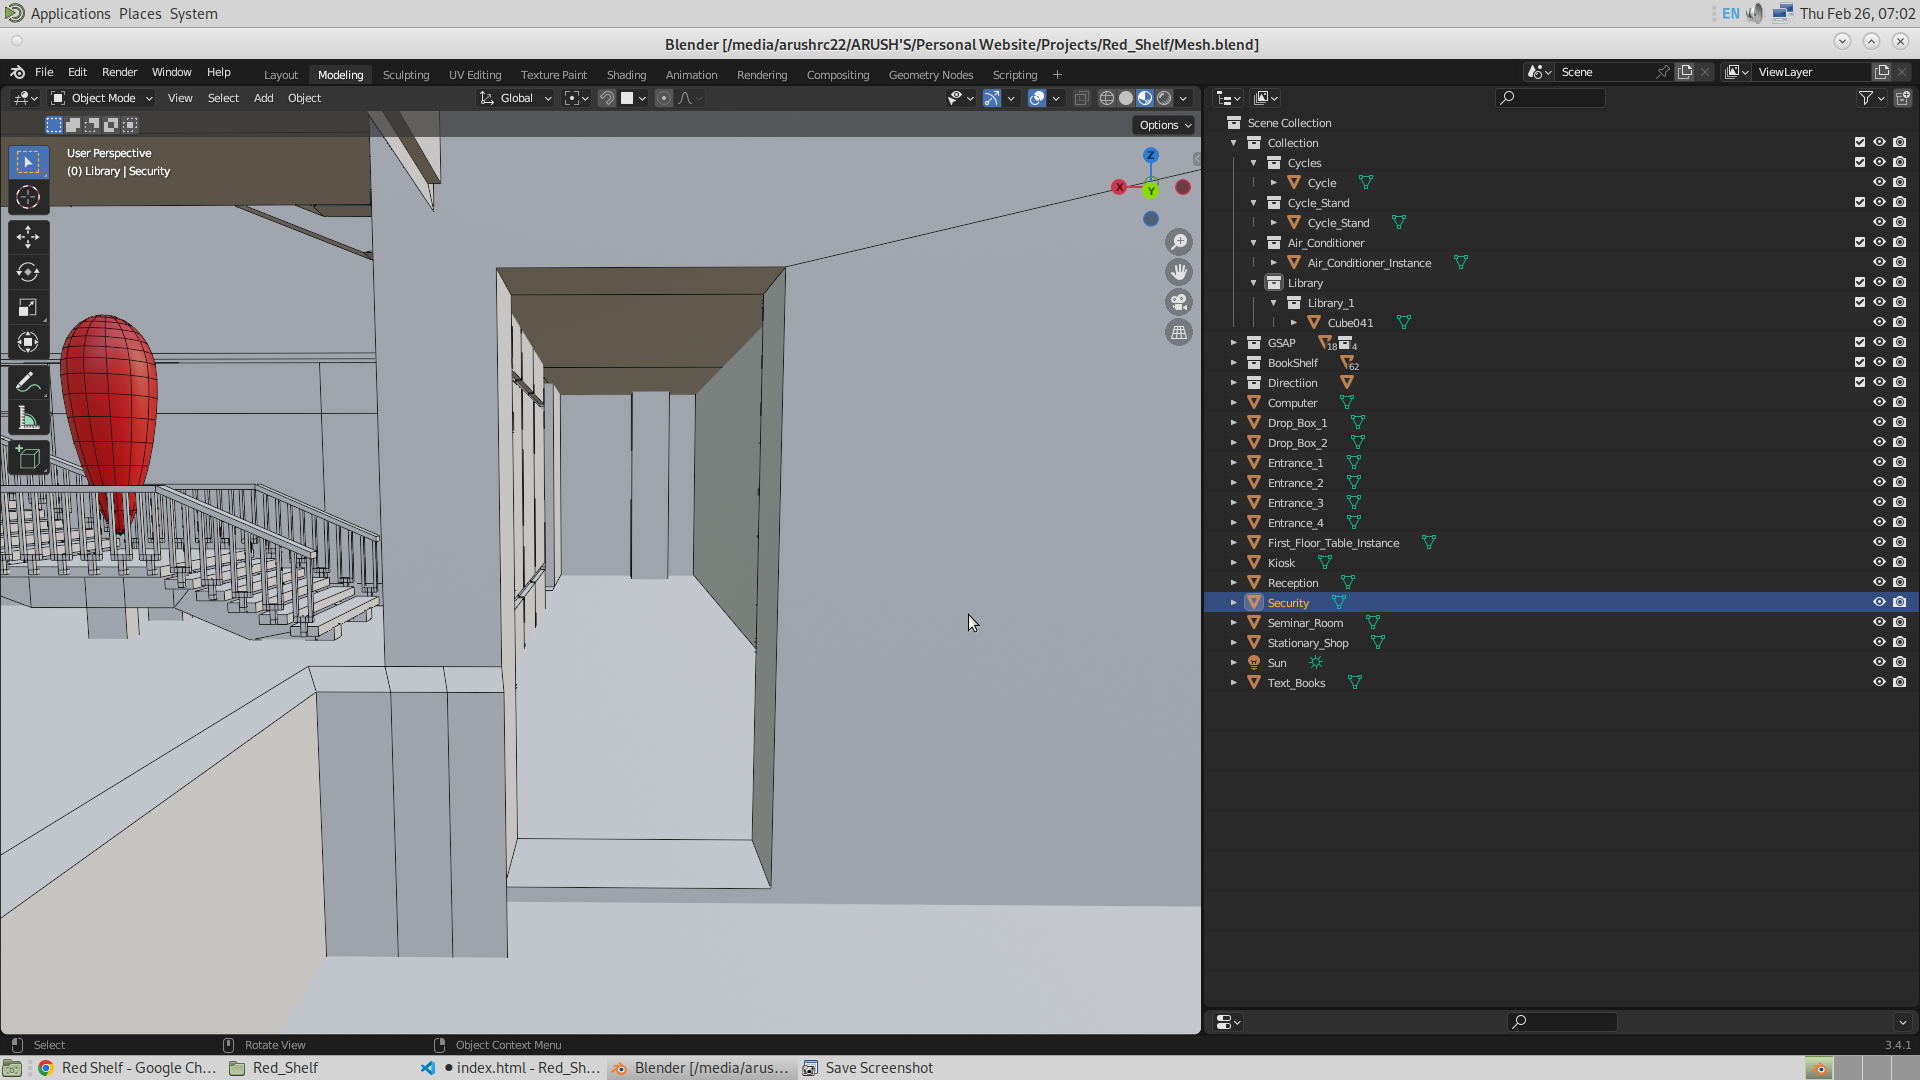
Task: Open the Render menu
Action: (x=120, y=72)
